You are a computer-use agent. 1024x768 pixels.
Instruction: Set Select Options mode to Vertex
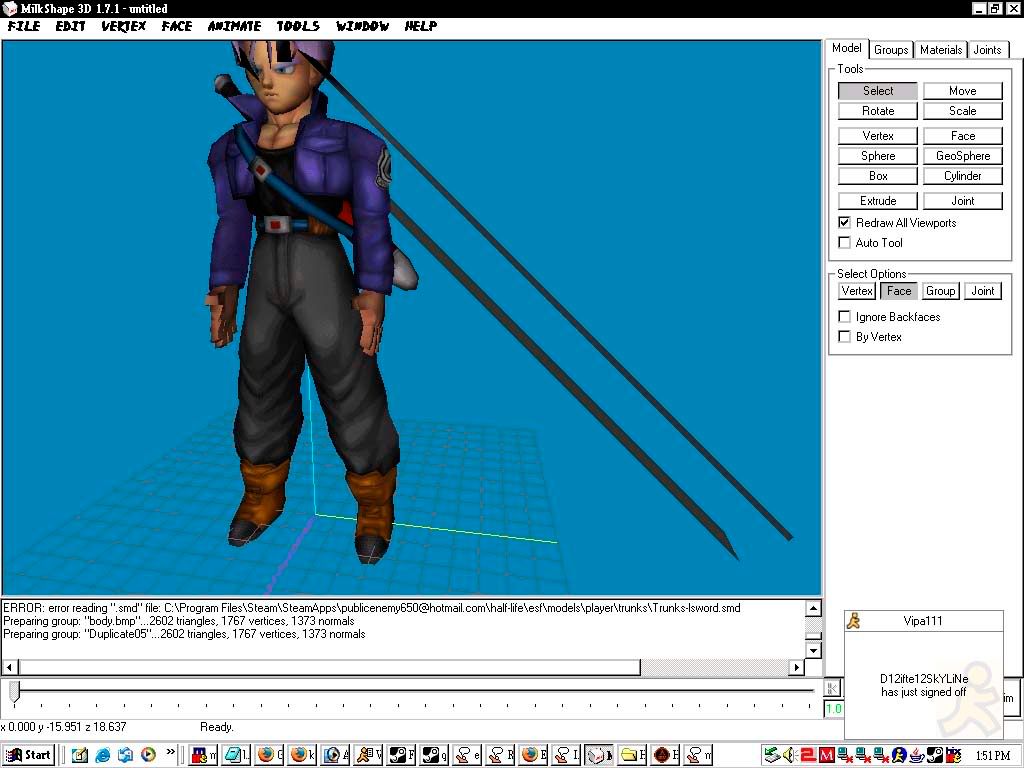(857, 291)
